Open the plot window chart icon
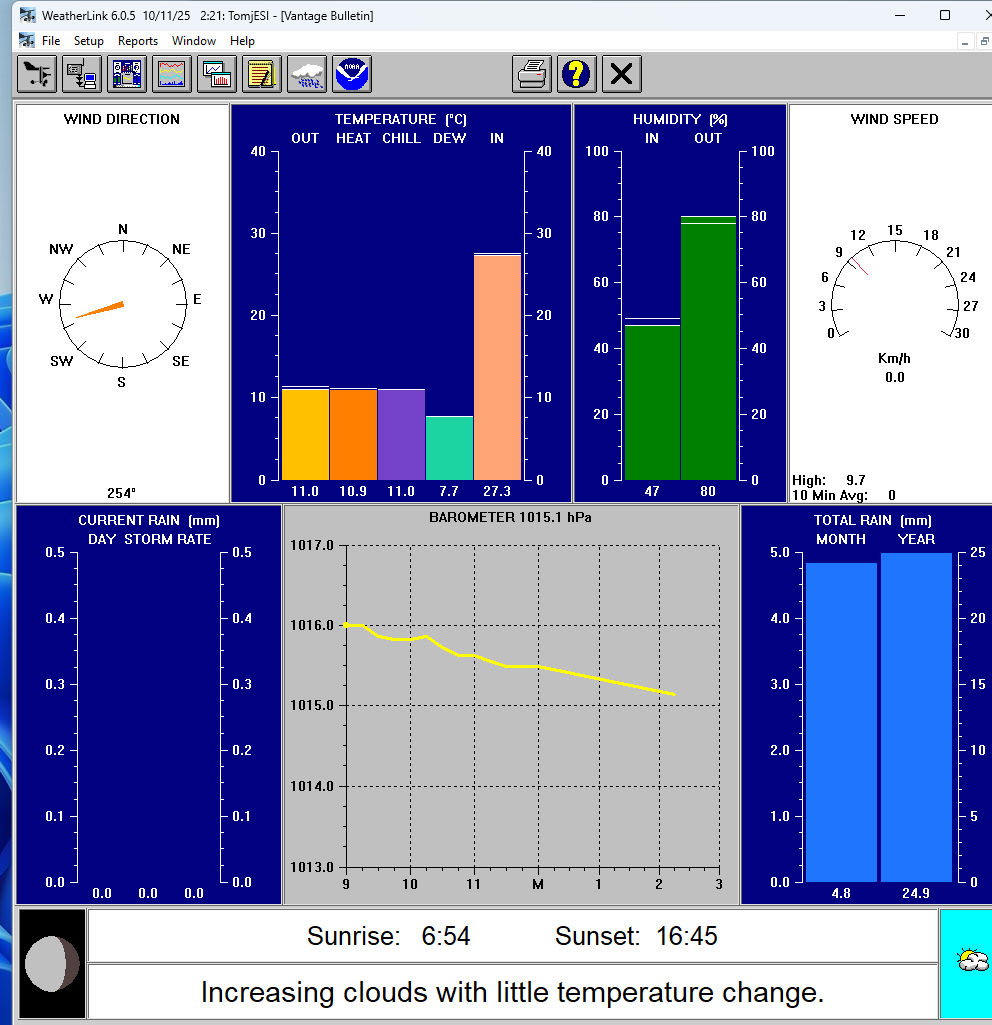This screenshot has width=992, height=1025. pyautogui.click(x=217, y=74)
